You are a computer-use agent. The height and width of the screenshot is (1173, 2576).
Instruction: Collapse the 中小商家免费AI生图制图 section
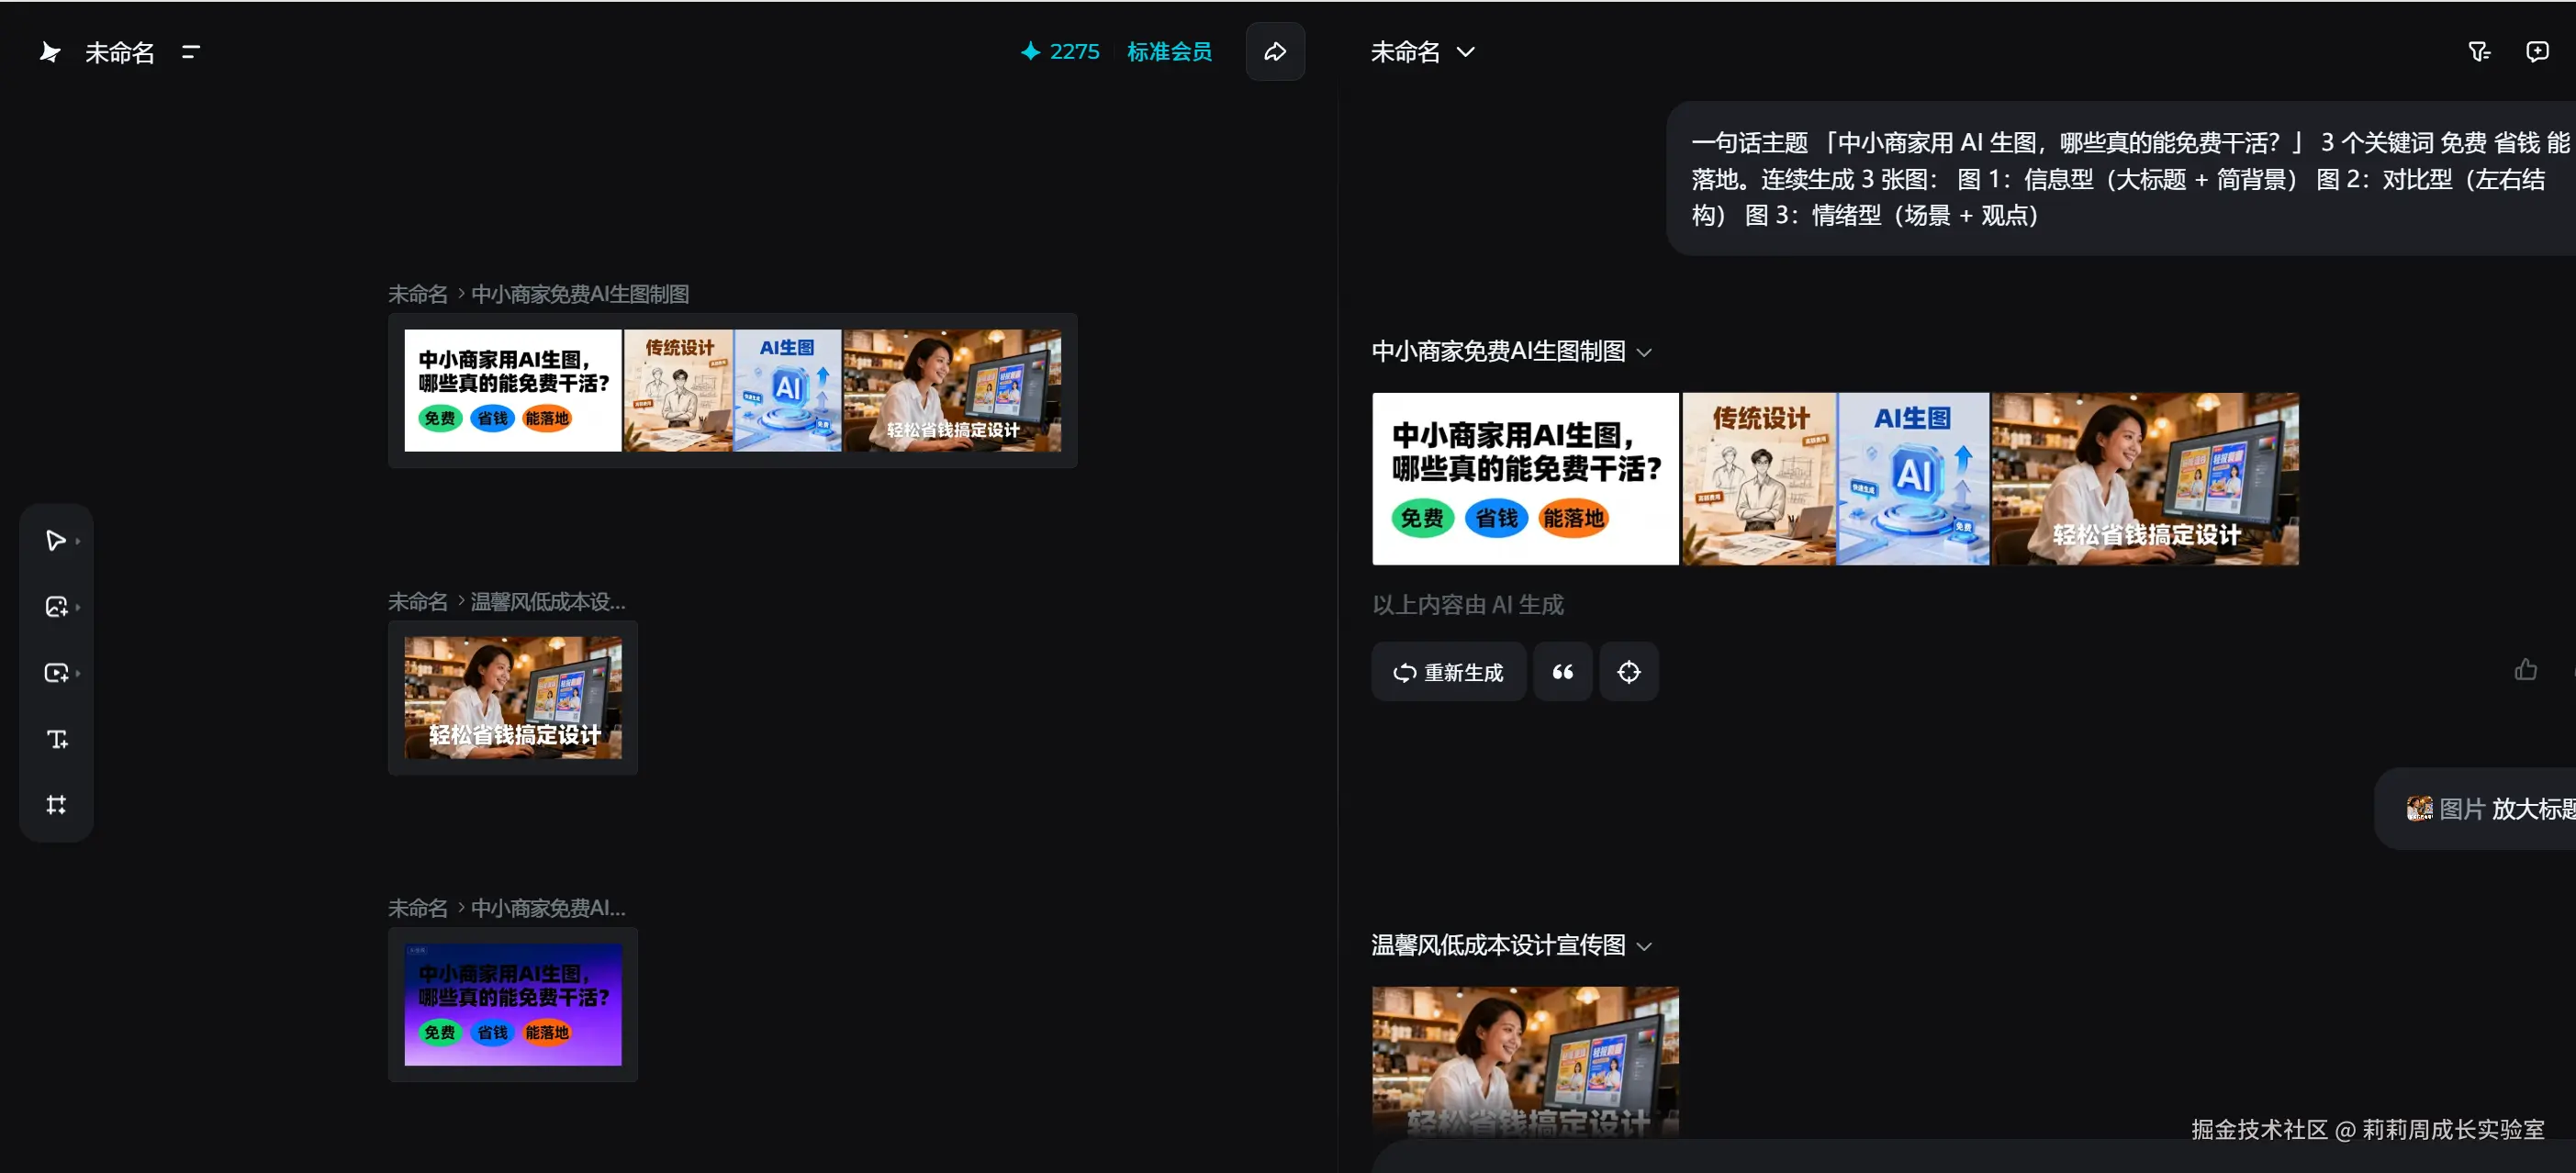pos(1645,352)
